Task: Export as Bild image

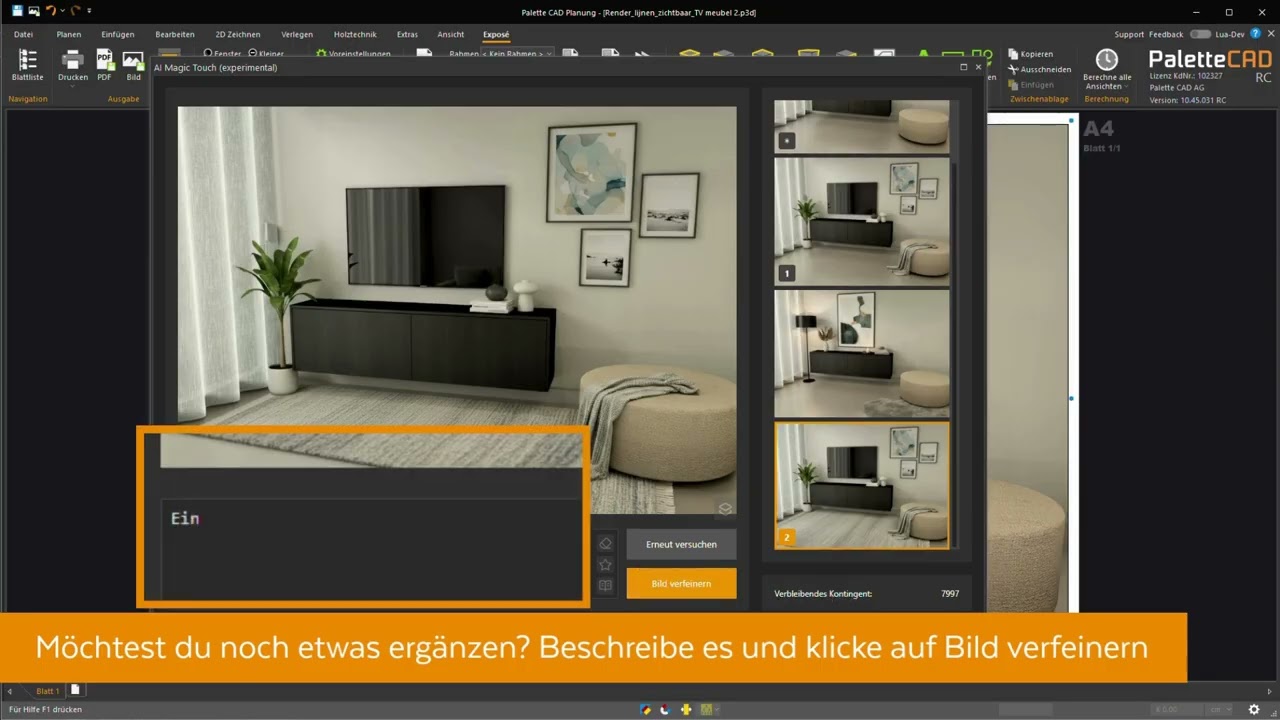Action: (133, 65)
